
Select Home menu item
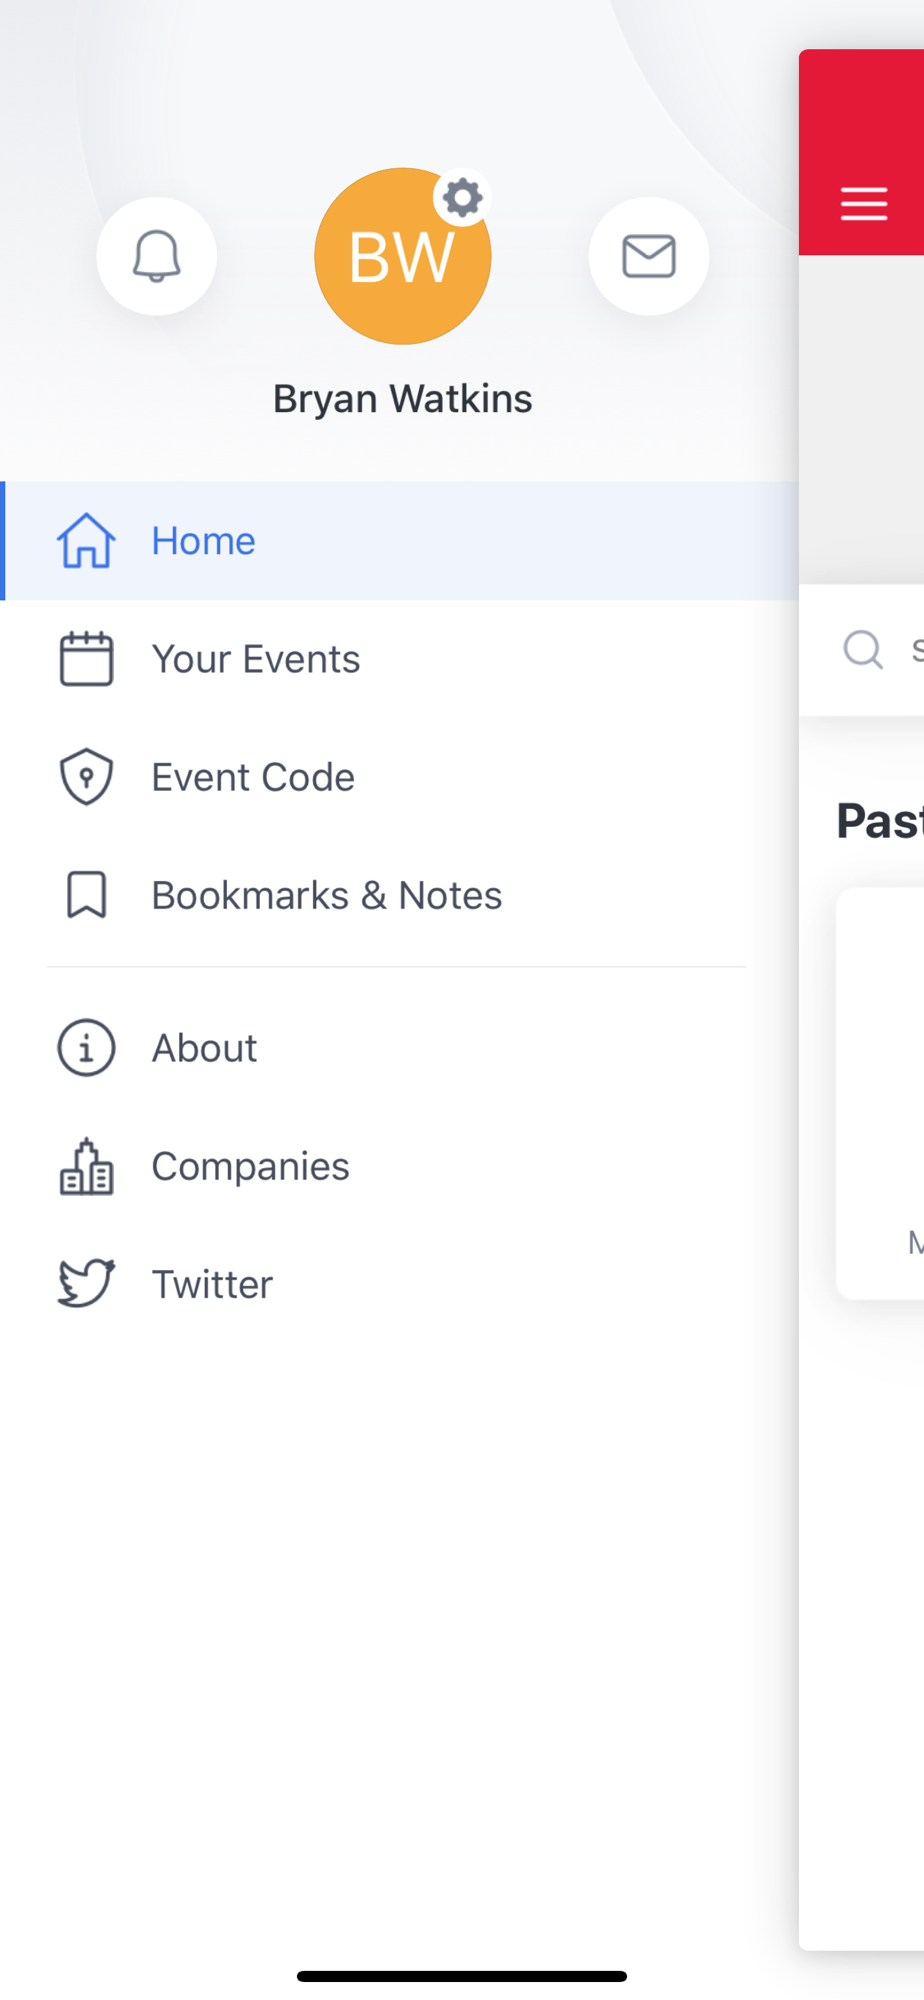pyautogui.click(x=400, y=541)
